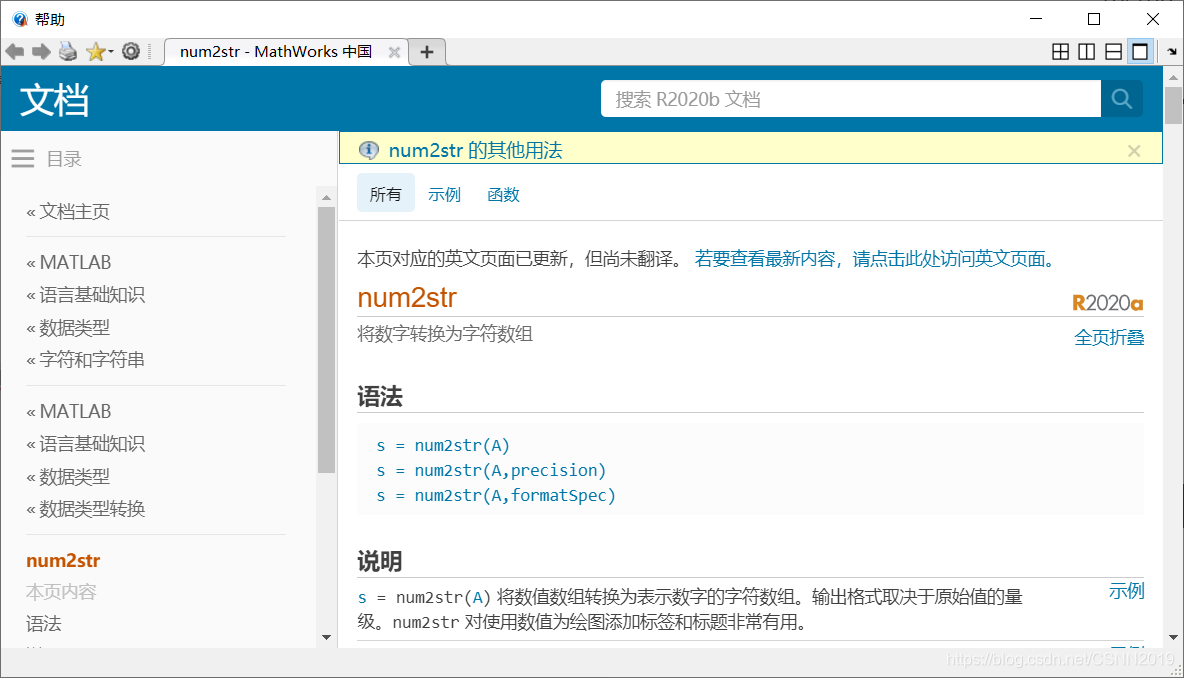Go forward with the right arrow icon
The image size is (1184, 678).
(42, 51)
